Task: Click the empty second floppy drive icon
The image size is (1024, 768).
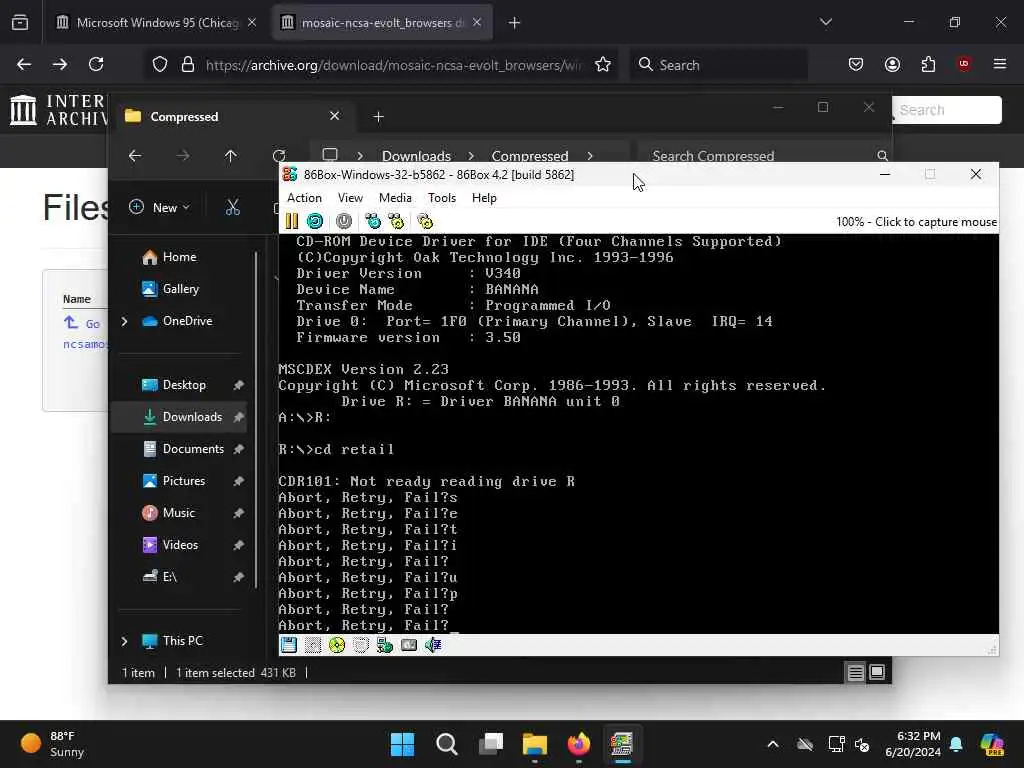Action: (313, 645)
